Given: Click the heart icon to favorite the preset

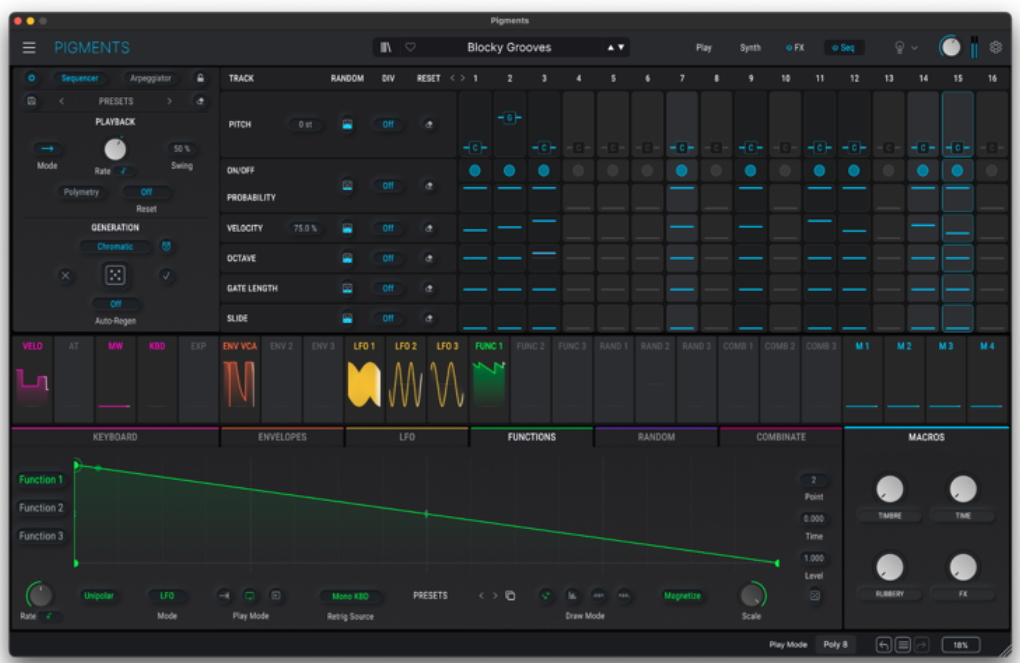Looking at the screenshot, I should tap(410, 47).
